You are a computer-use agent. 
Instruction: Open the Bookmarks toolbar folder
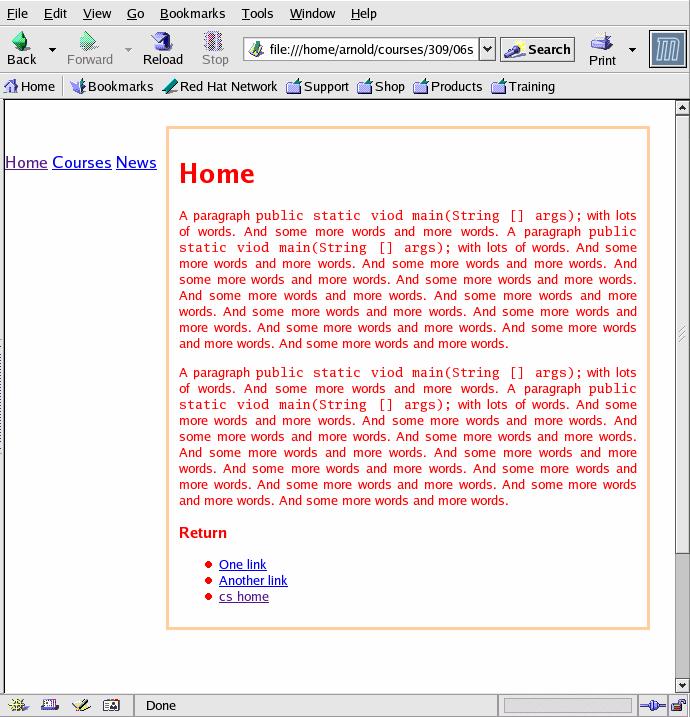(x=112, y=86)
